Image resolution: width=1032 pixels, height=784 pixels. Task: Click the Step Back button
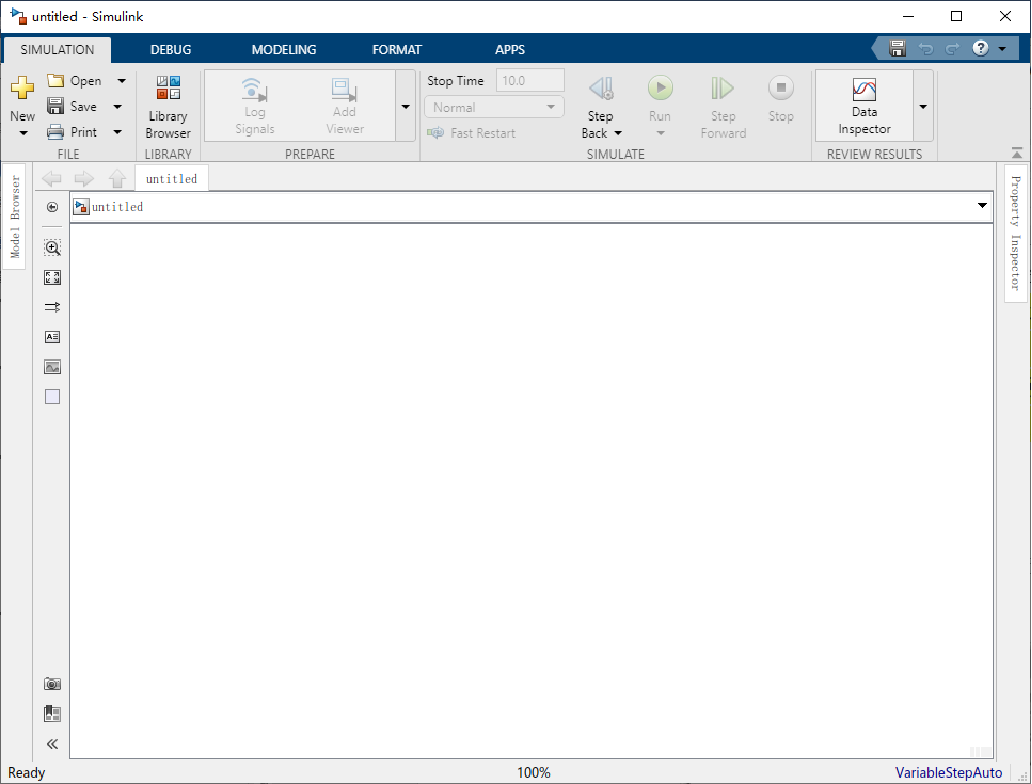[x=601, y=107]
